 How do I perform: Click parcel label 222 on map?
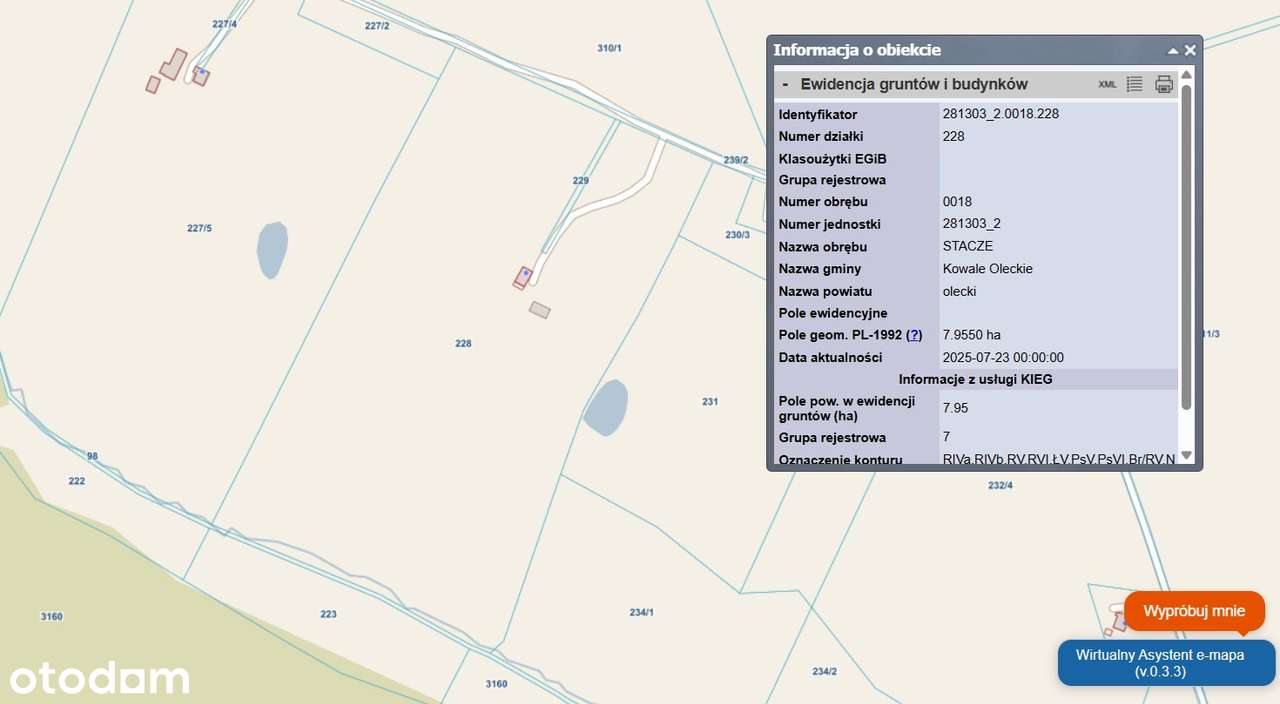(77, 481)
